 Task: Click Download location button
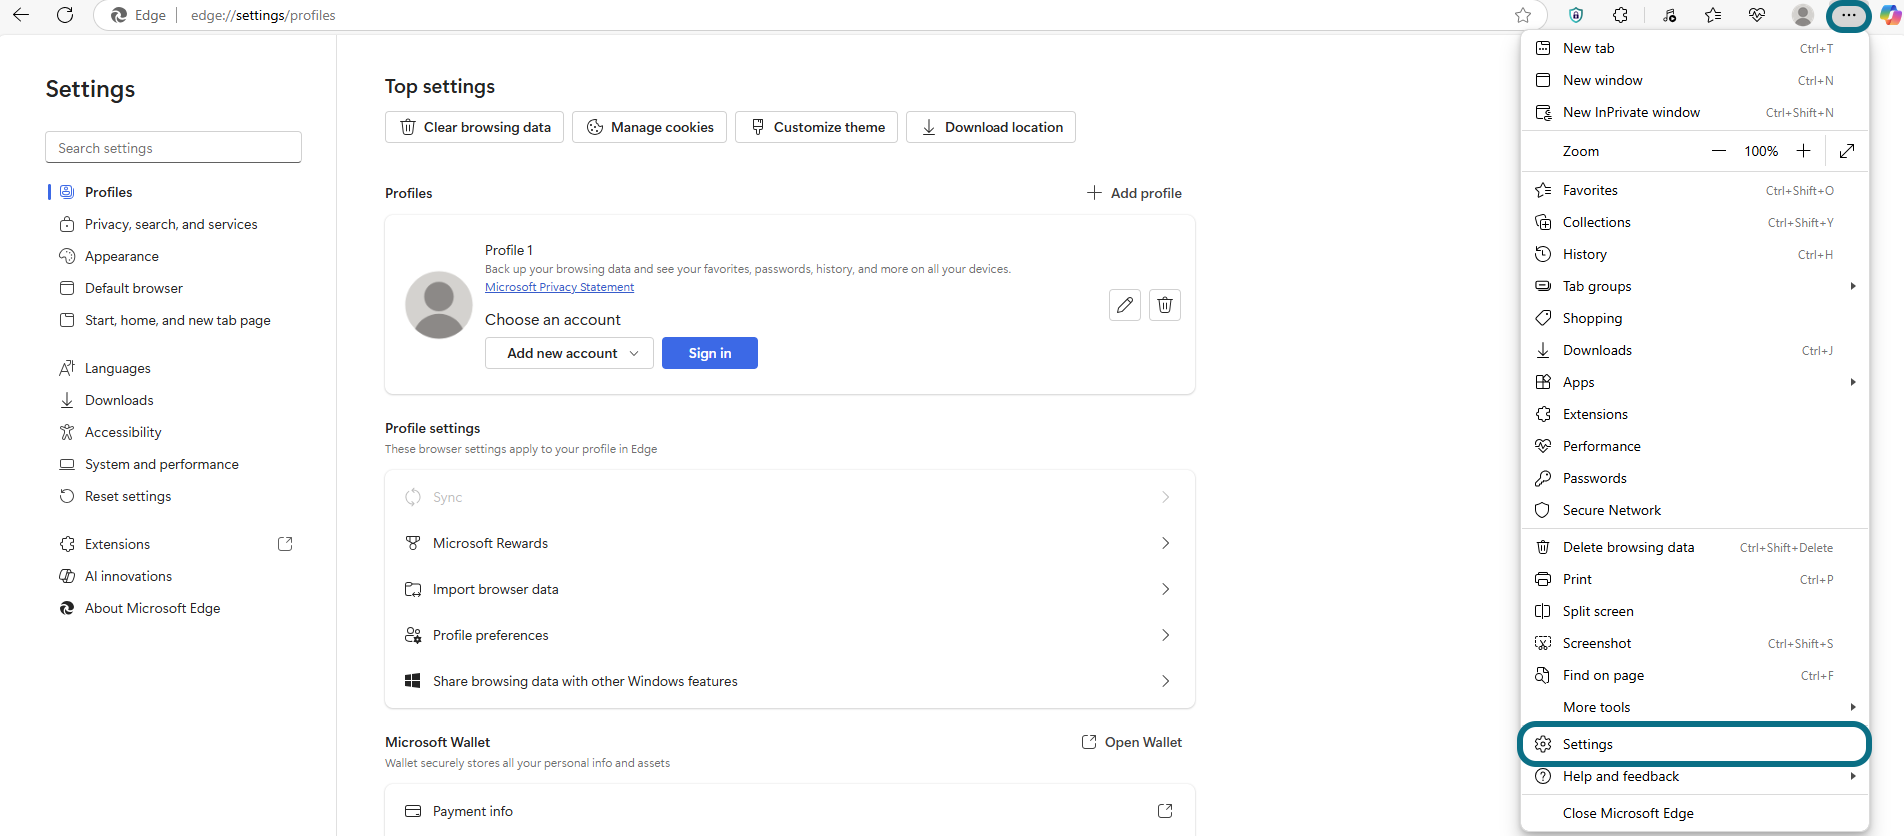991,127
